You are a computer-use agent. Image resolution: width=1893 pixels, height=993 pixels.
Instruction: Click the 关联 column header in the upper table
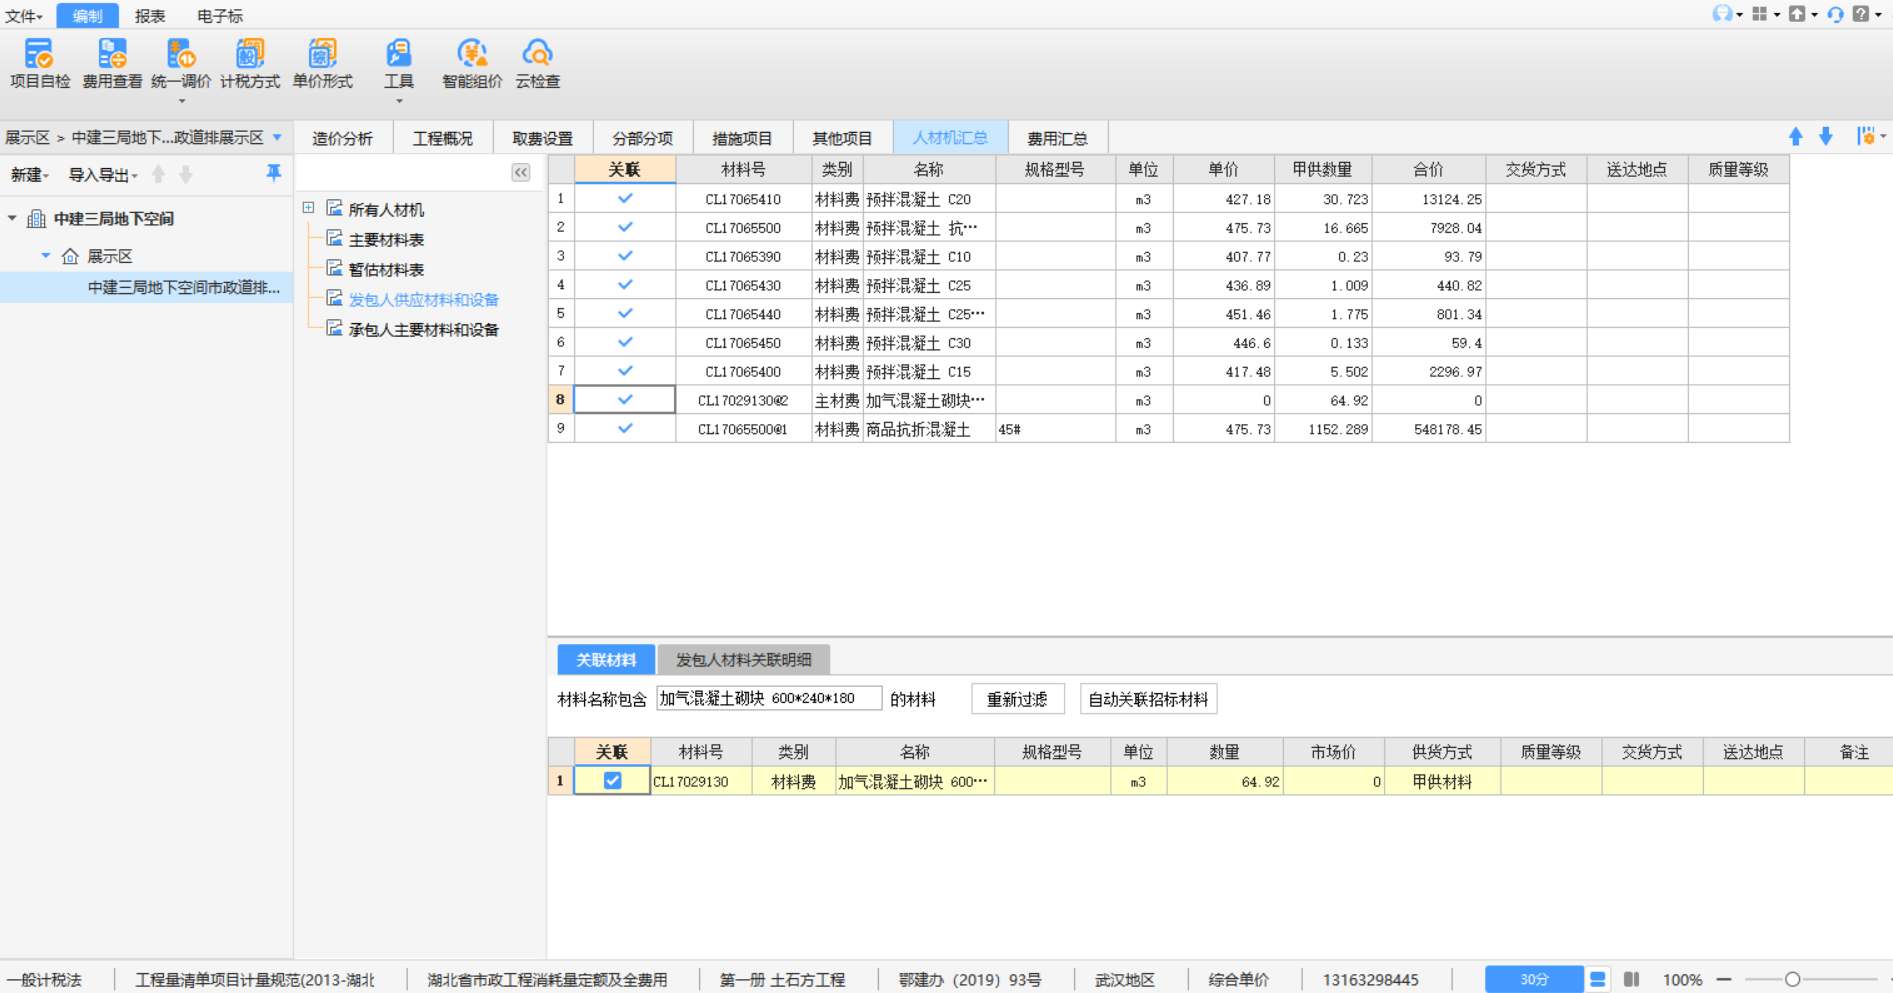[x=625, y=169]
